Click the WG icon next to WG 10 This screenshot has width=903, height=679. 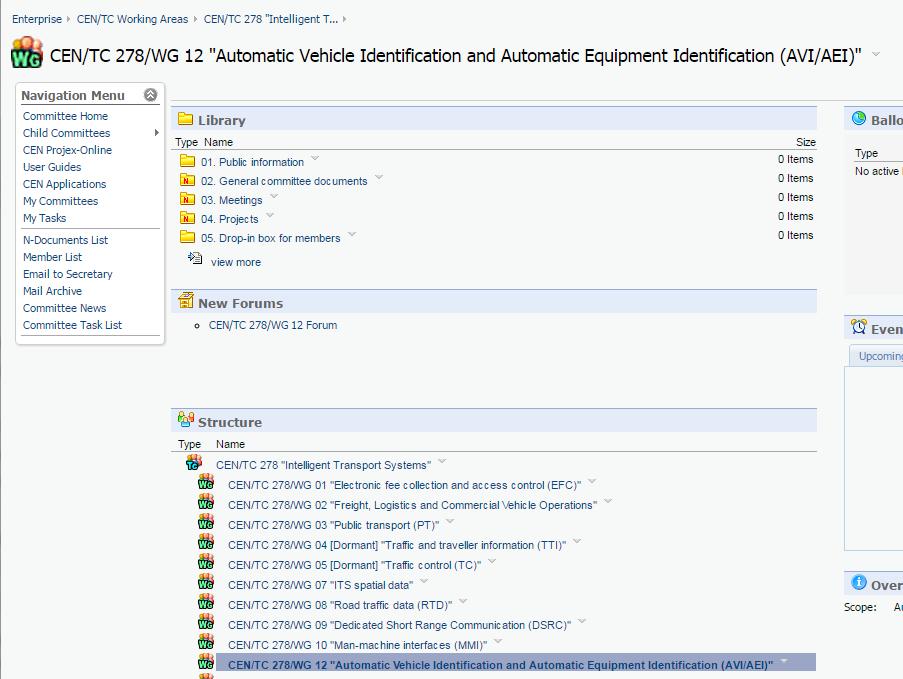point(206,642)
